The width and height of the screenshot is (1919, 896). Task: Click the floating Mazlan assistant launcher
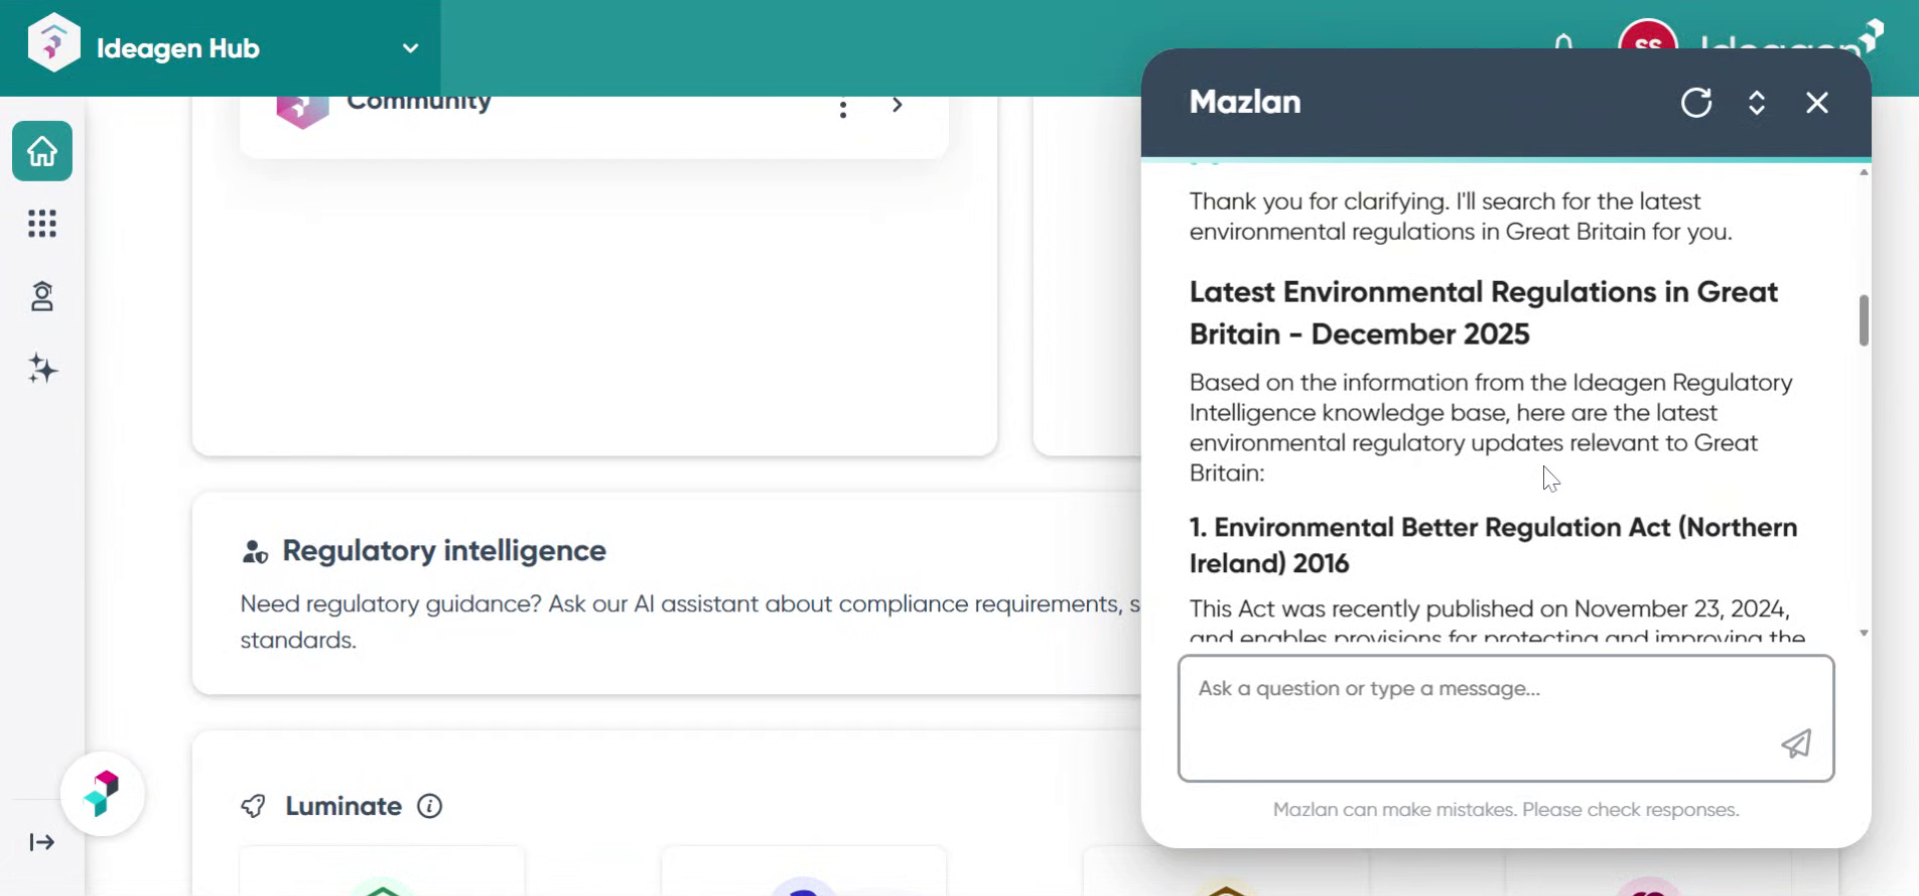tap(102, 794)
